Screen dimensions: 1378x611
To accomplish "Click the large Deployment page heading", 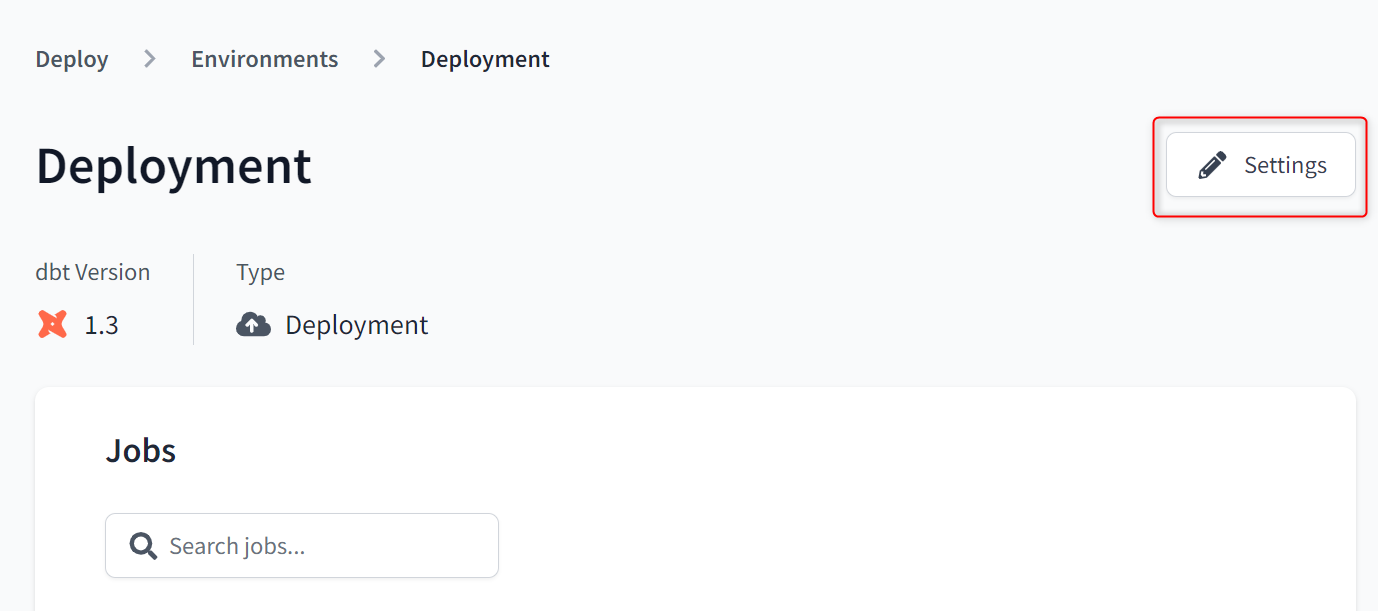I will (x=174, y=166).
